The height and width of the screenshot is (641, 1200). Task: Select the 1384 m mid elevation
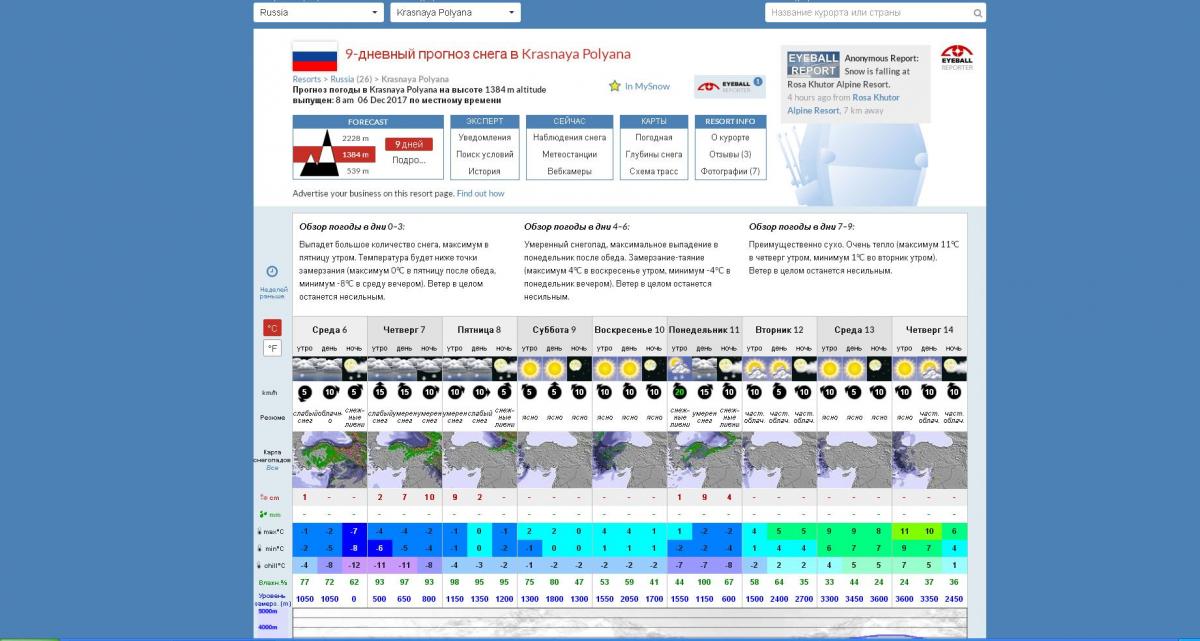click(x=355, y=154)
